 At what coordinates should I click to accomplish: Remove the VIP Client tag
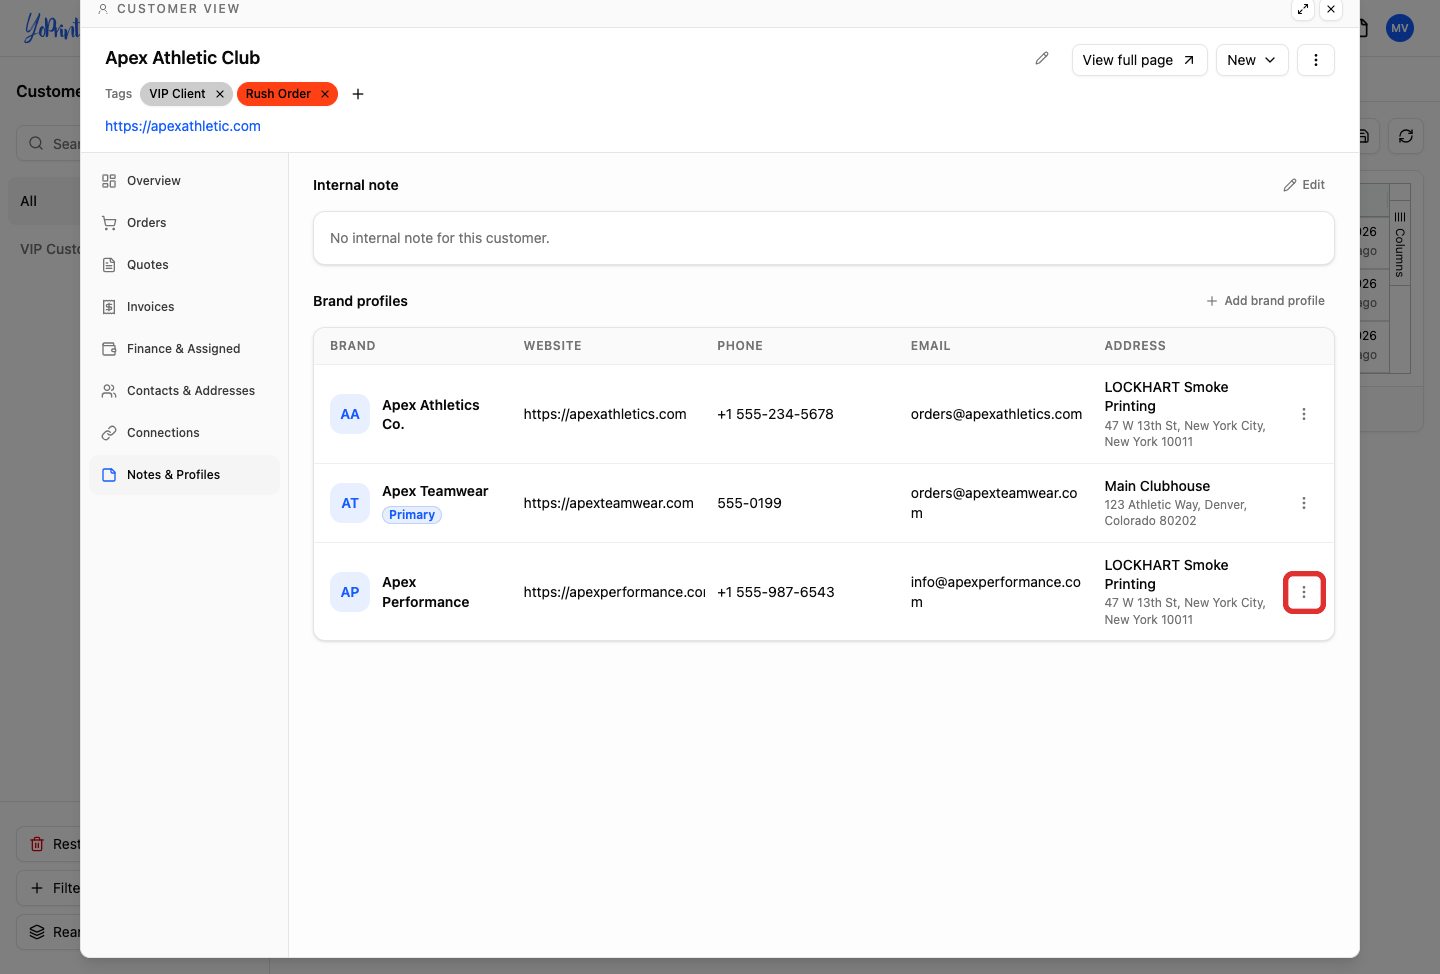point(220,94)
